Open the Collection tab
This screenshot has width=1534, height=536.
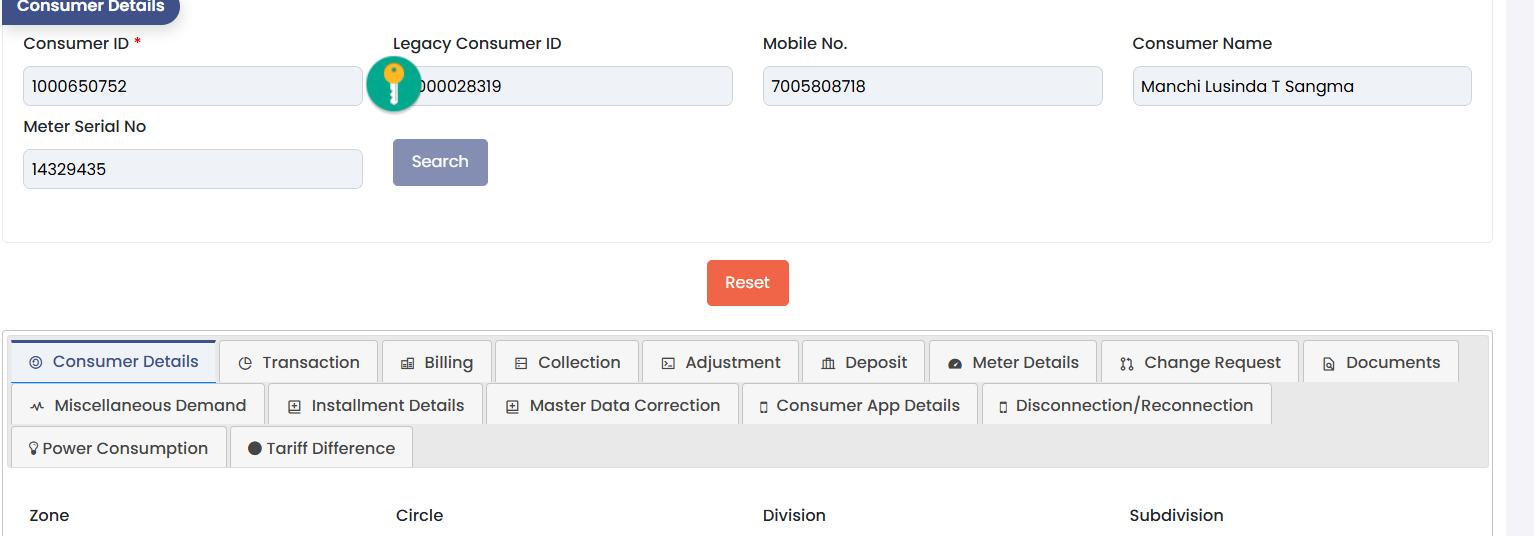[567, 362]
